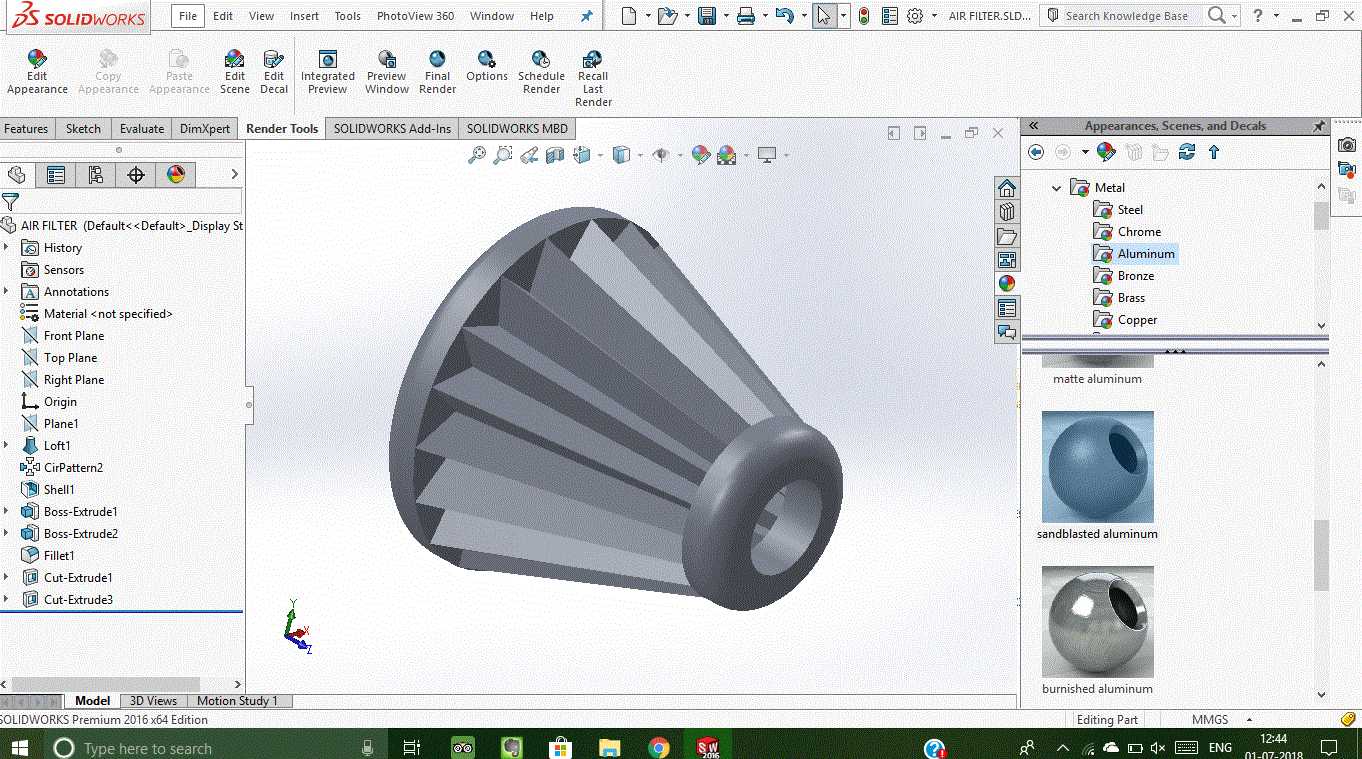Image resolution: width=1362 pixels, height=759 pixels.
Task: Open the DisplayManager tab
Action: (176, 175)
